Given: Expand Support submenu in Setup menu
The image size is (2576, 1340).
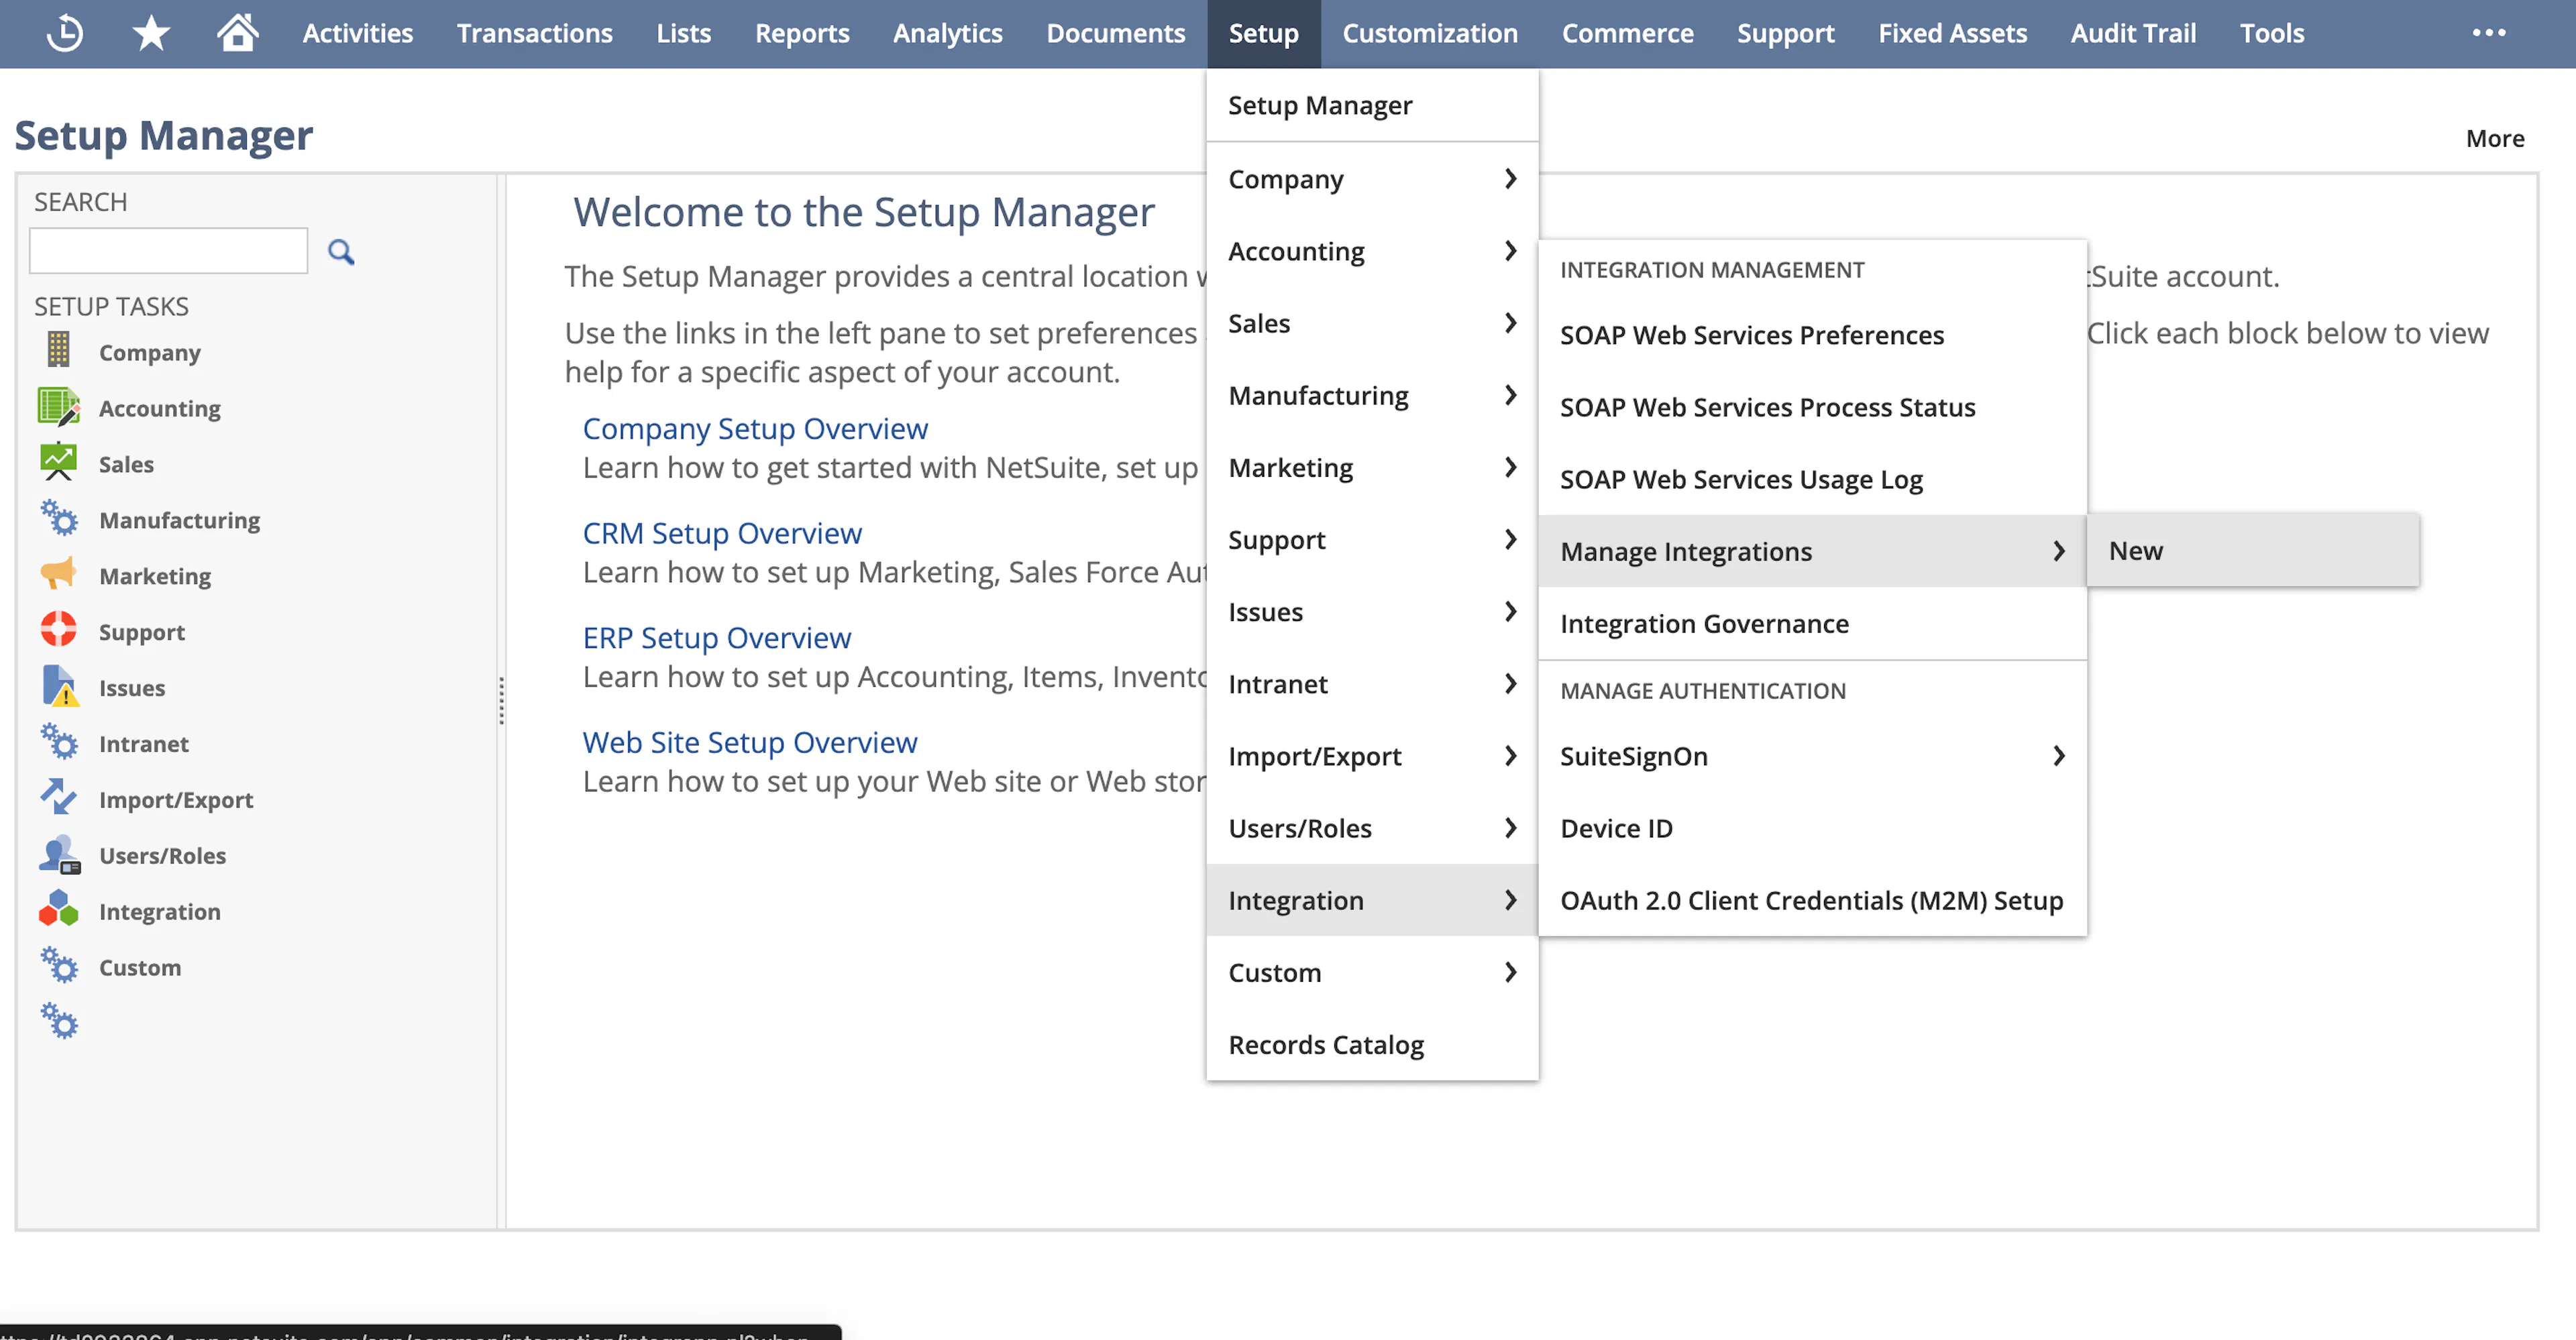Looking at the screenshot, I should pyautogui.click(x=1372, y=540).
